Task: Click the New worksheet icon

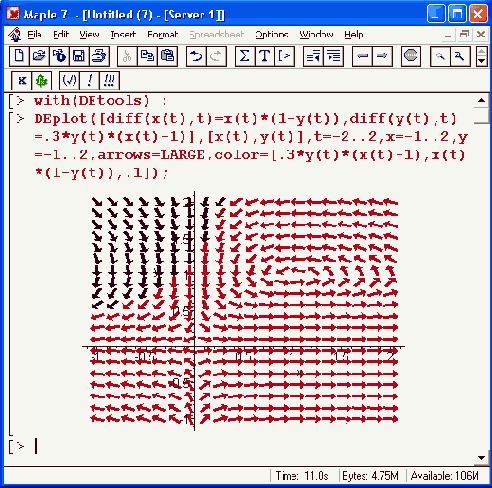Action: coord(19,56)
